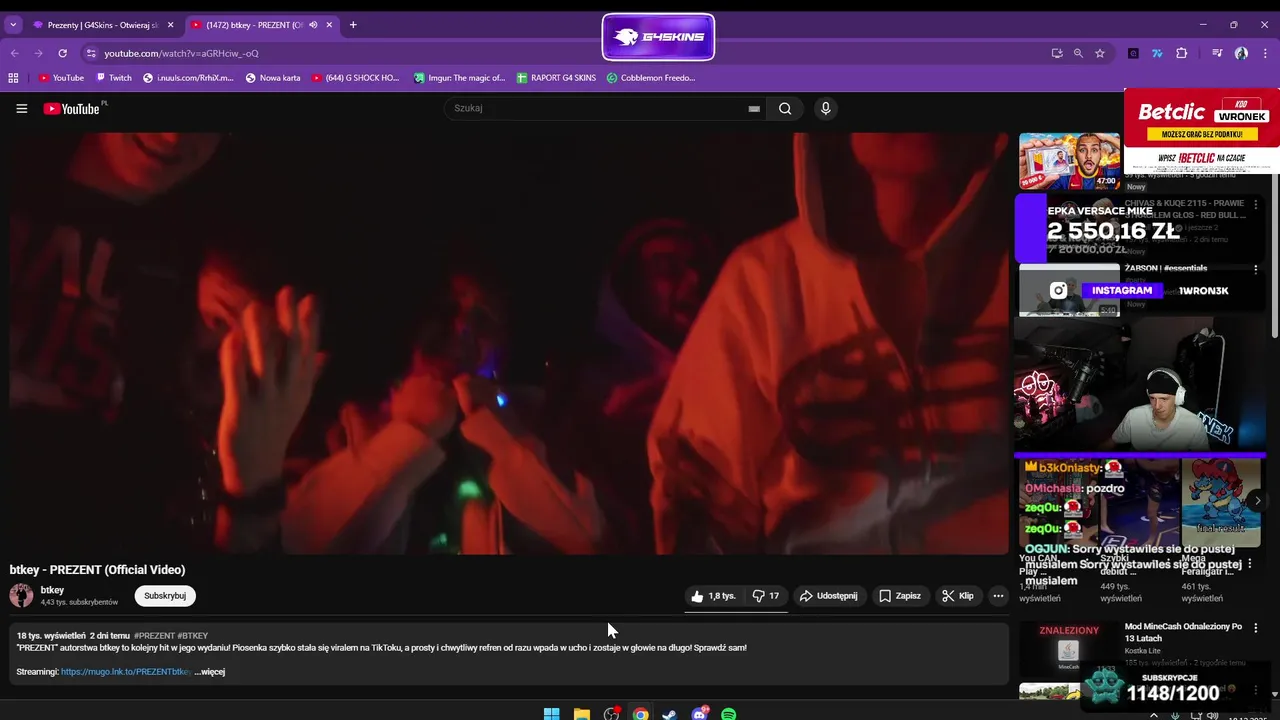Subscribe to btkey with Subskrybuj
The image size is (1280, 720).
[x=165, y=596]
